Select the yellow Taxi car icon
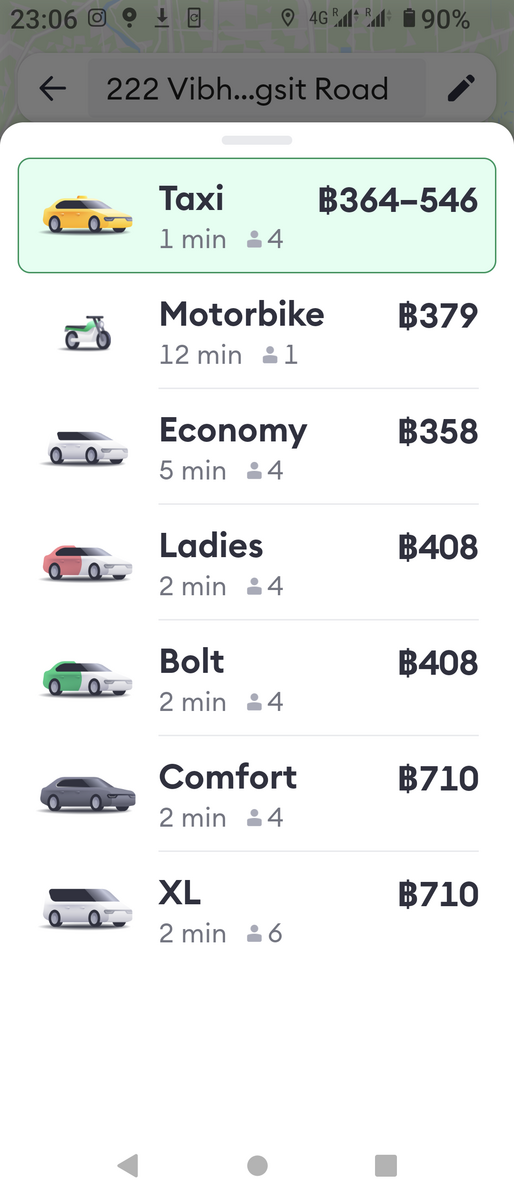514x1200 pixels. click(88, 215)
